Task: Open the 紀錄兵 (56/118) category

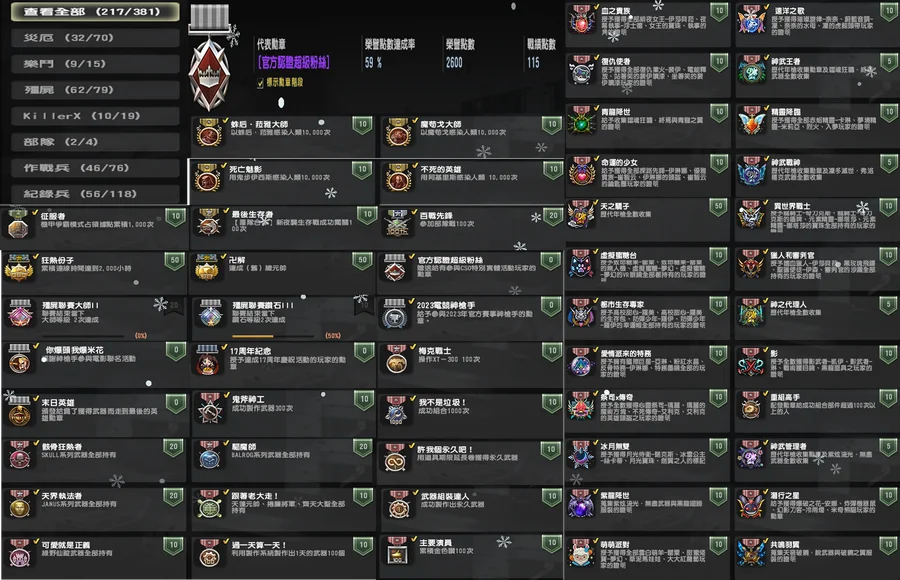Action: coord(95,194)
